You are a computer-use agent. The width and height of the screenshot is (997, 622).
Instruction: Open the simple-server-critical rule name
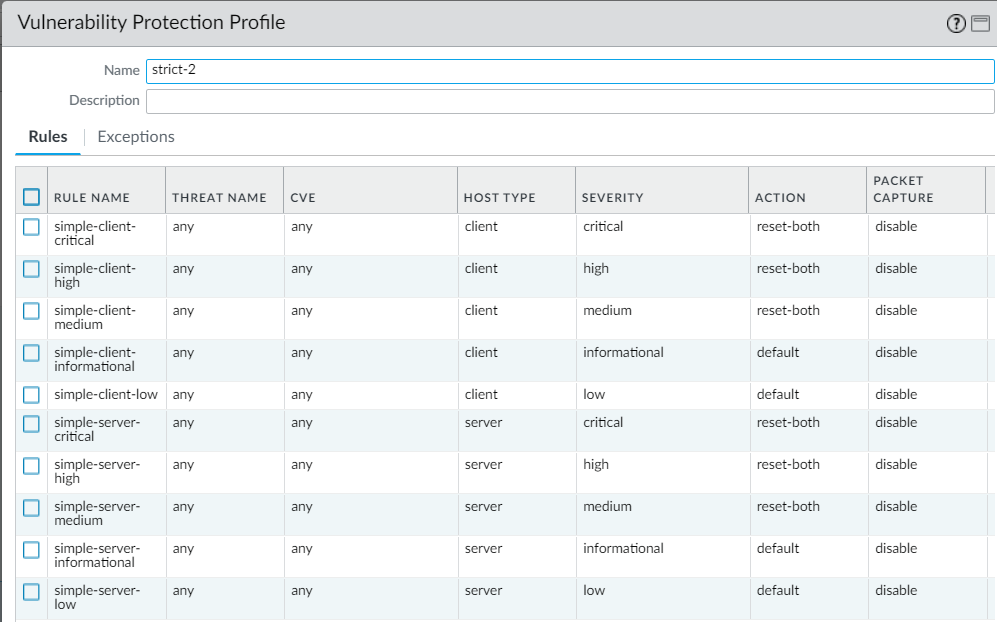pos(95,429)
